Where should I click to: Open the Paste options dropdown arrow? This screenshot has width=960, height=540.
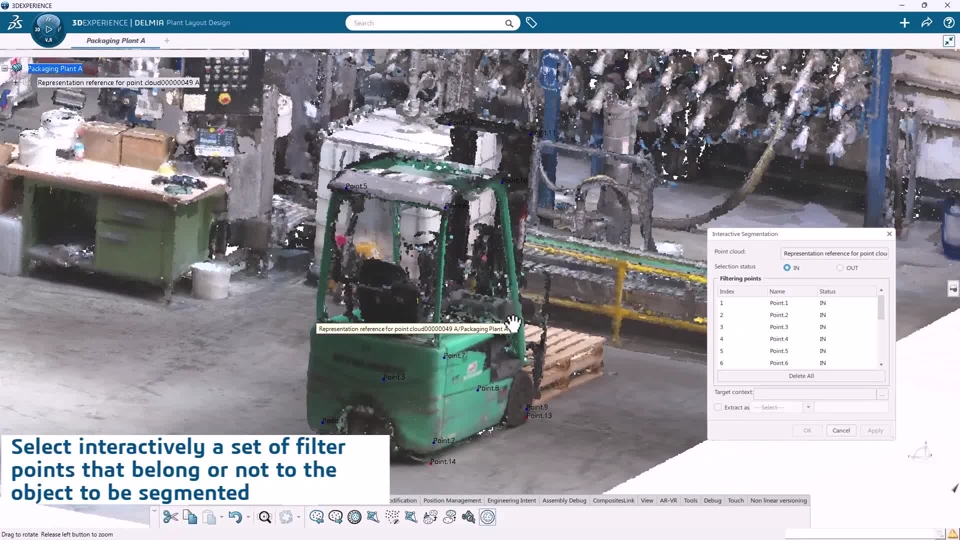[222, 518]
